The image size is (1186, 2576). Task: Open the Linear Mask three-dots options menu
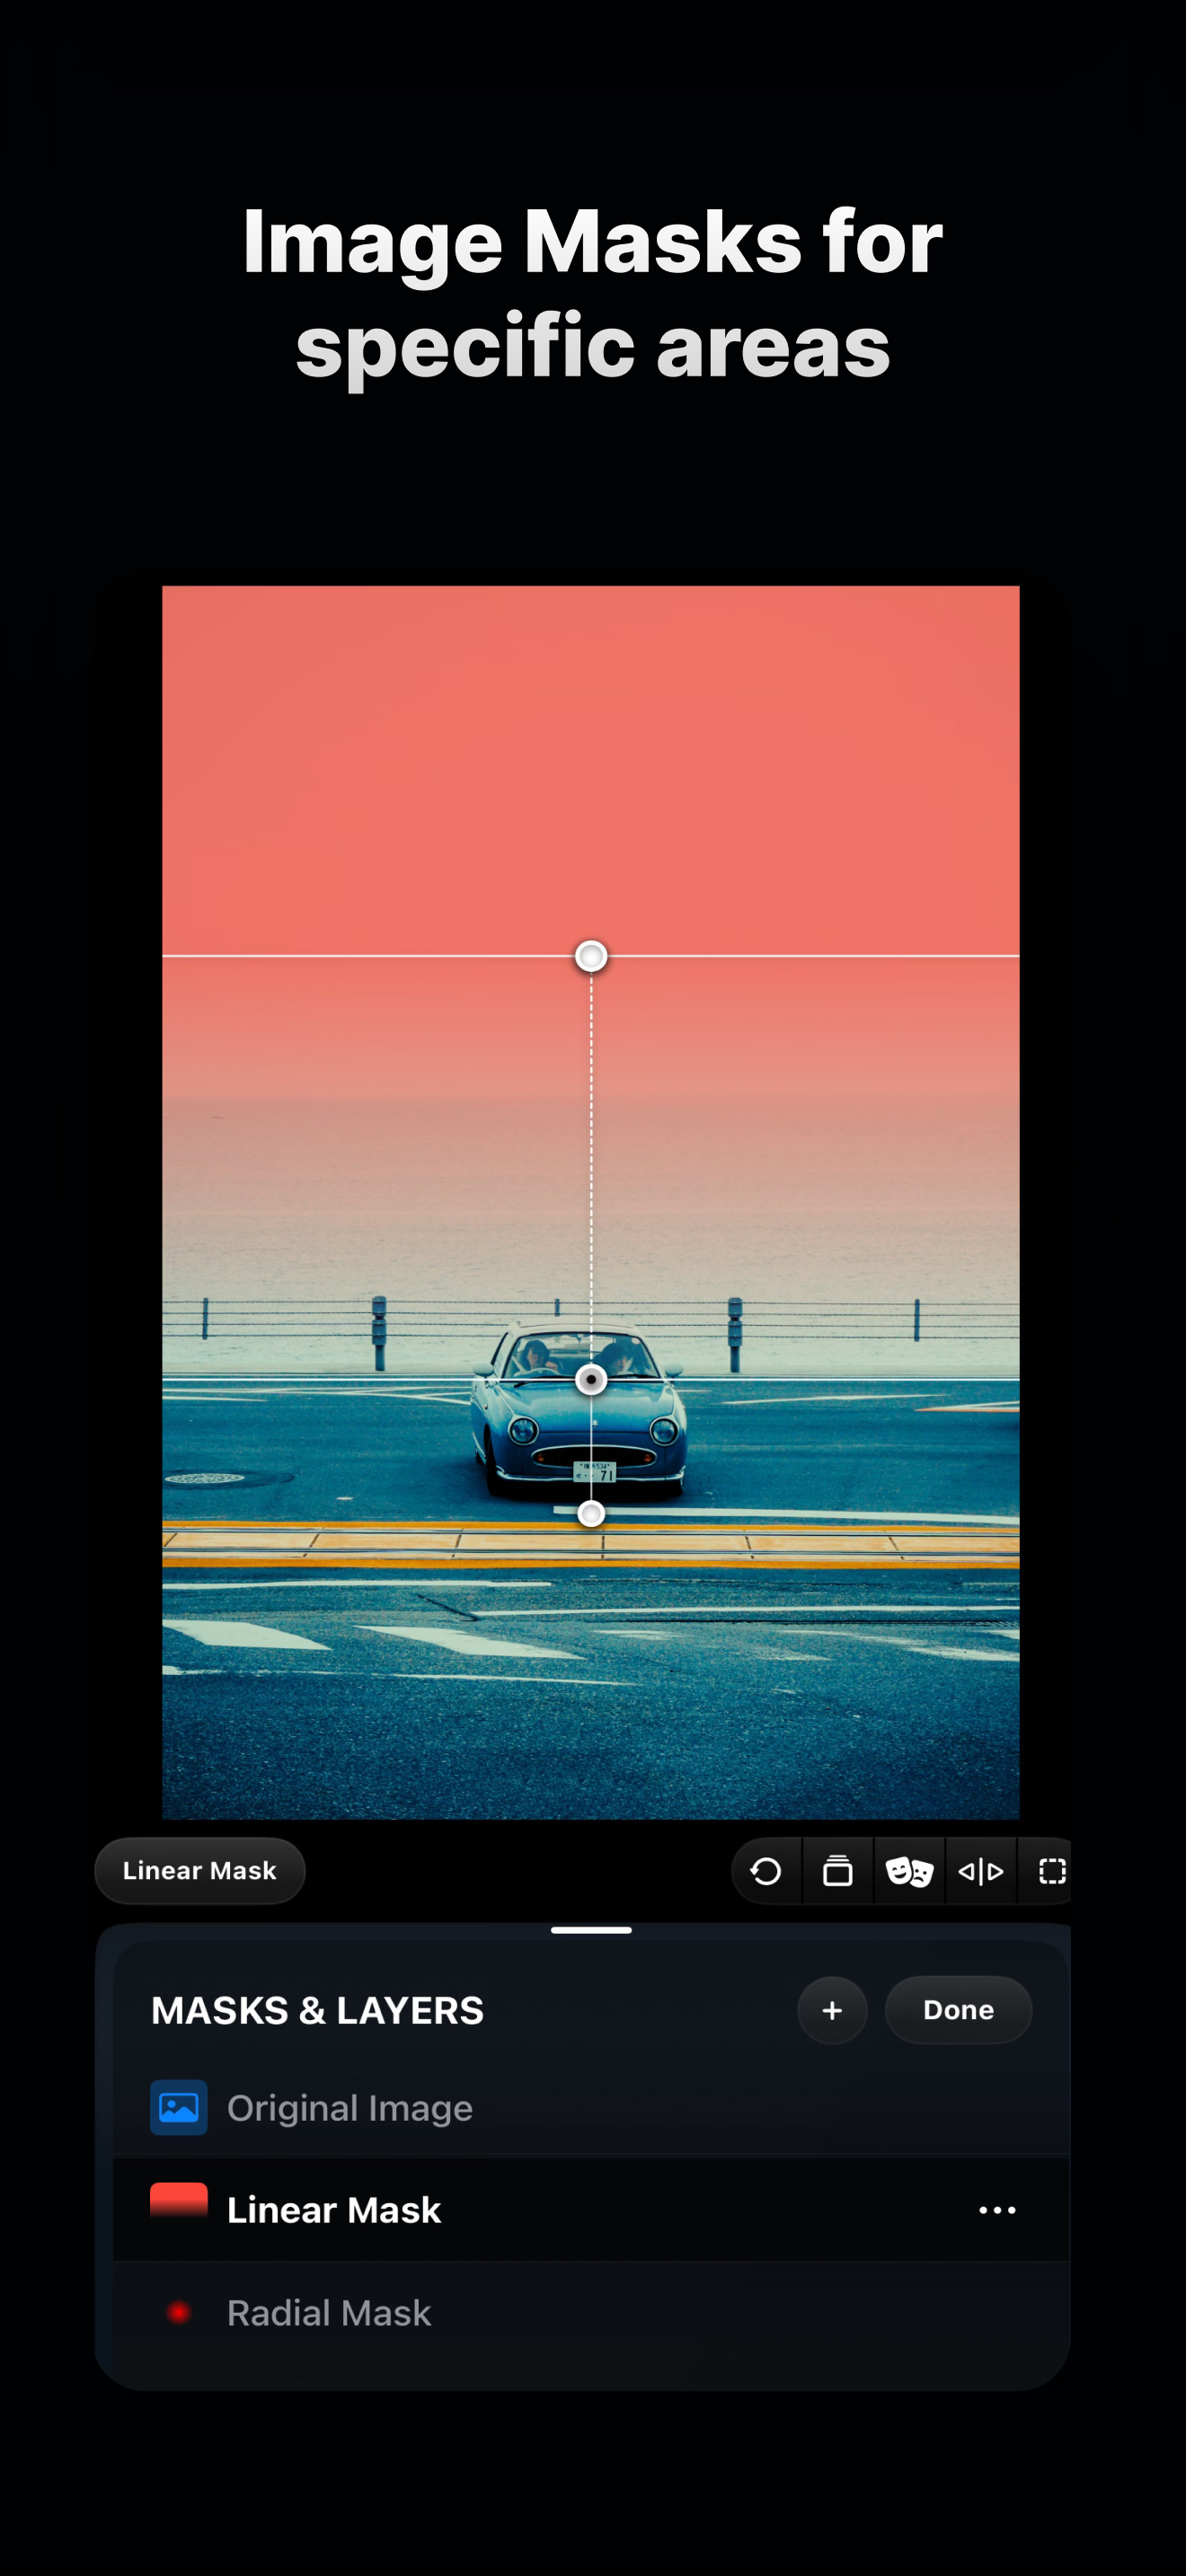tap(997, 2210)
